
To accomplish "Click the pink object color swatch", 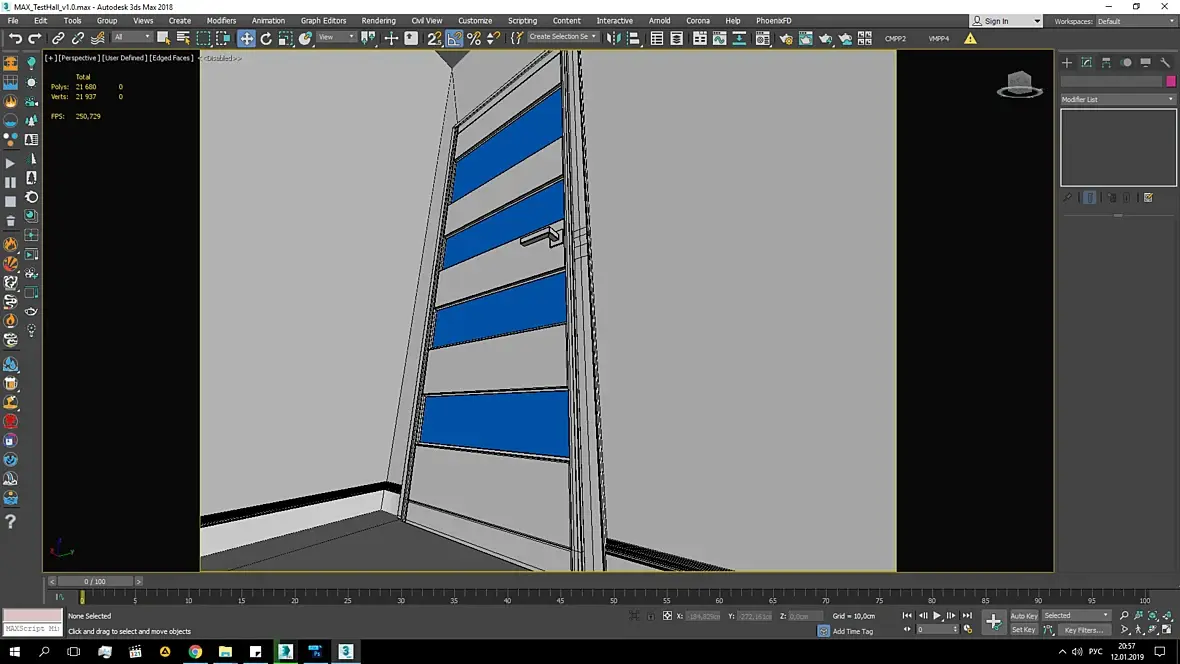I will click(1171, 81).
